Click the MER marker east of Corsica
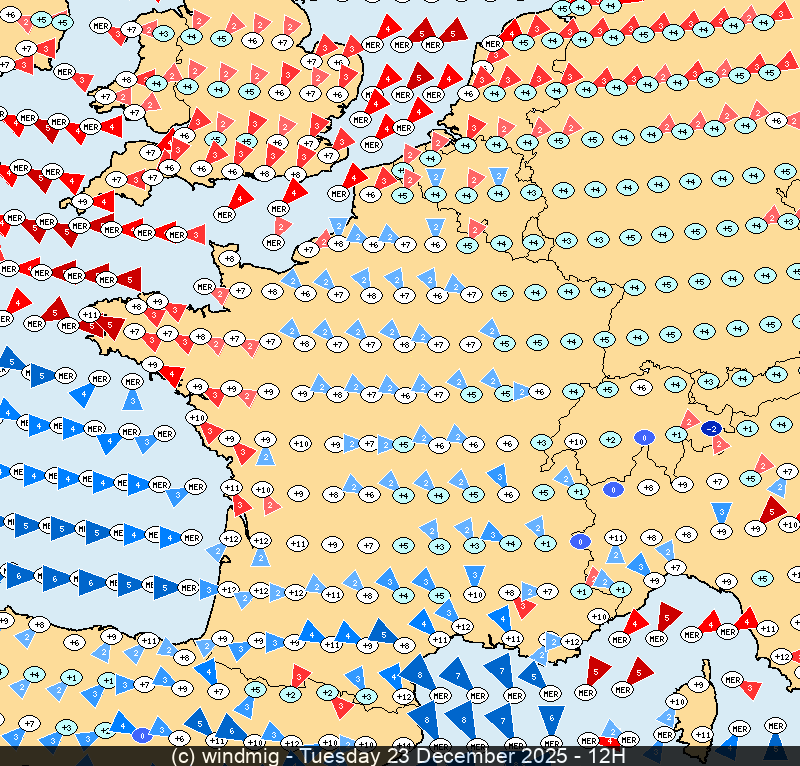Screen dimensions: 800x766 pyautogui.click(x=733, y=680)
